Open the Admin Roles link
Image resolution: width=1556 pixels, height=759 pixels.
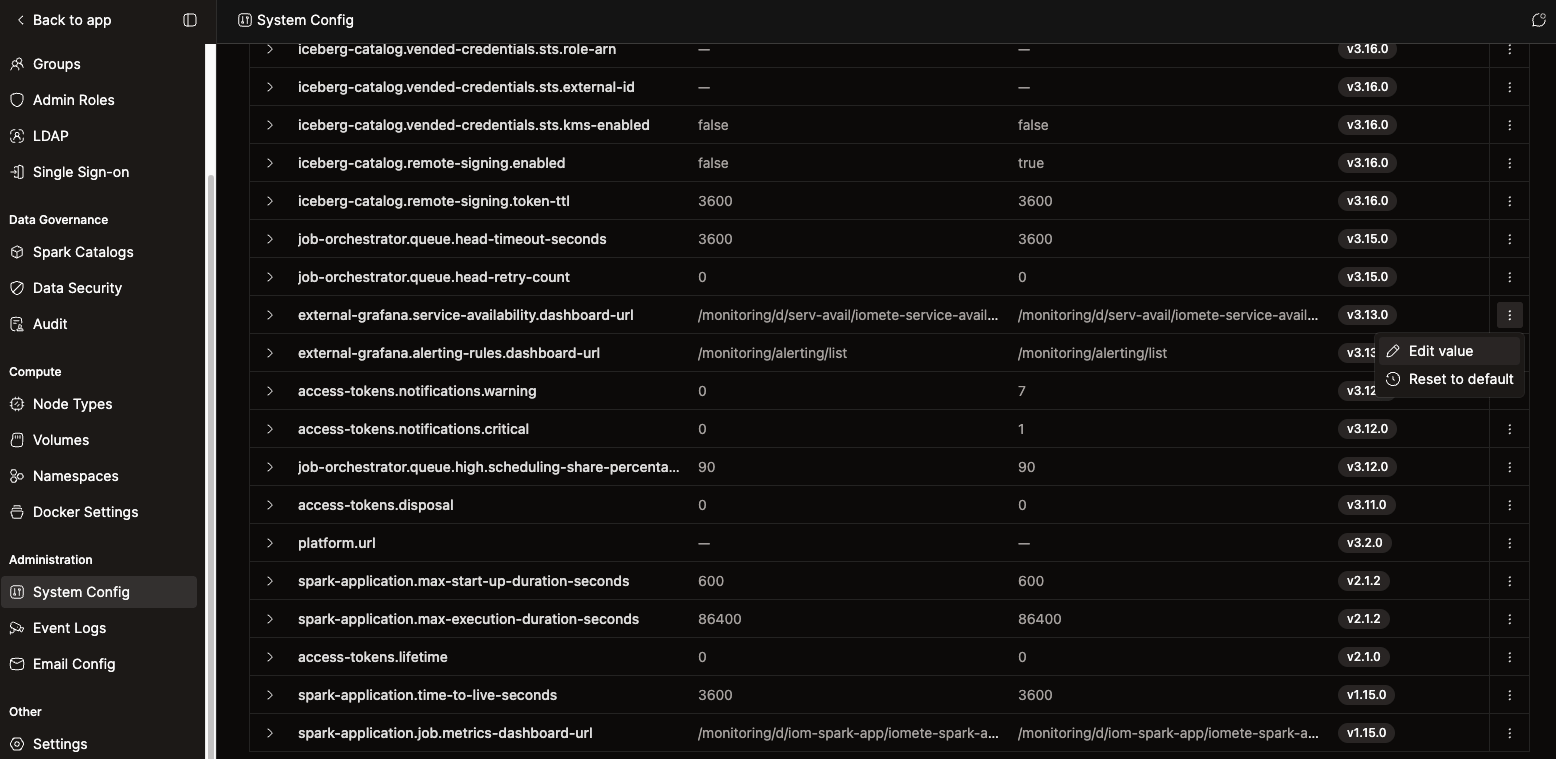click(x=99, y=100)
